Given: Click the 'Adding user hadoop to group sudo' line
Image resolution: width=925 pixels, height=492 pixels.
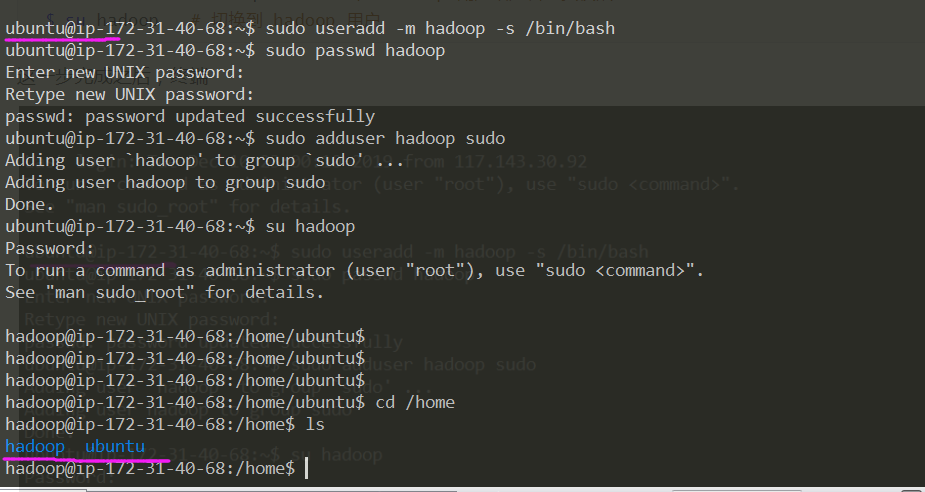Looking at the screenshot, I should click(x=165, y=182).
